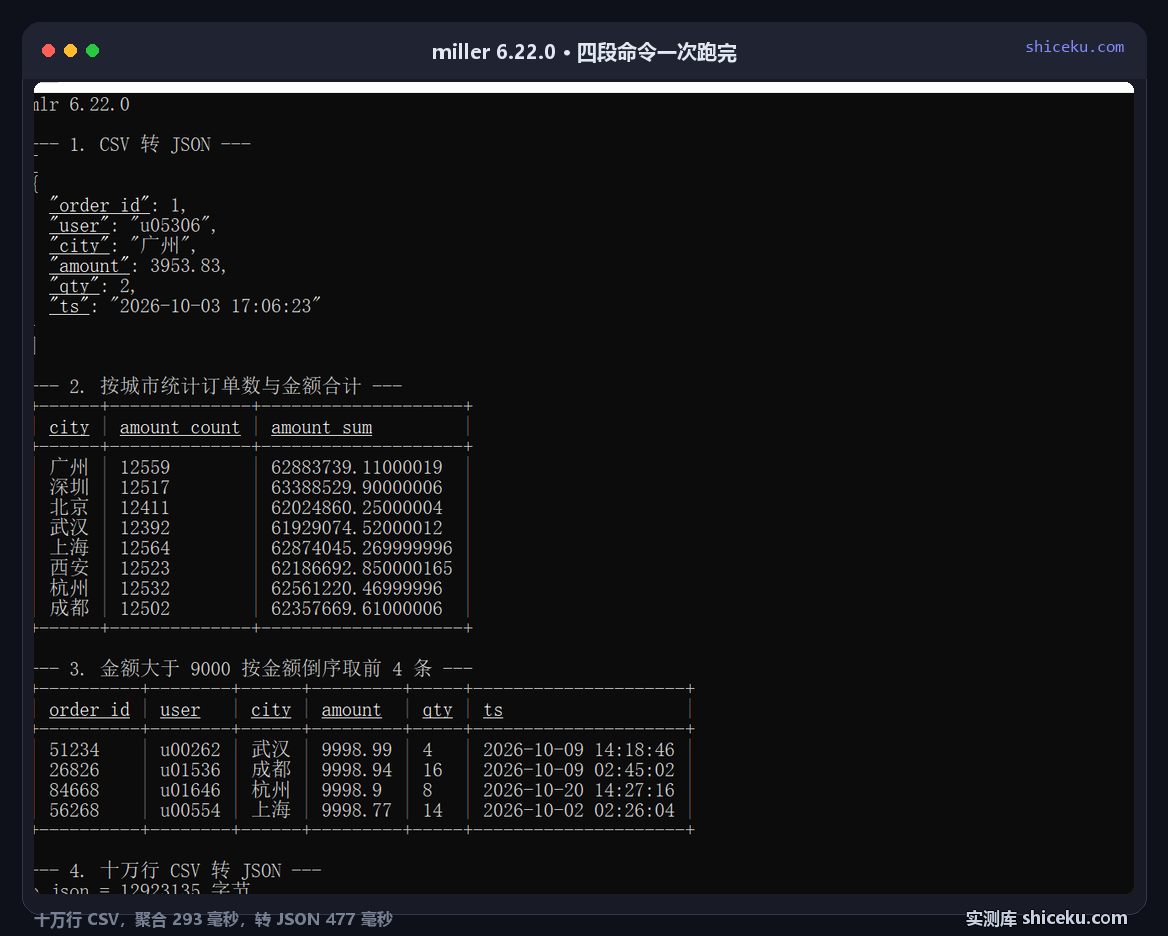Viewport: 1168px width, 936px height.
Task: Click the amount value 9998.77
Action: pos(356,810)
